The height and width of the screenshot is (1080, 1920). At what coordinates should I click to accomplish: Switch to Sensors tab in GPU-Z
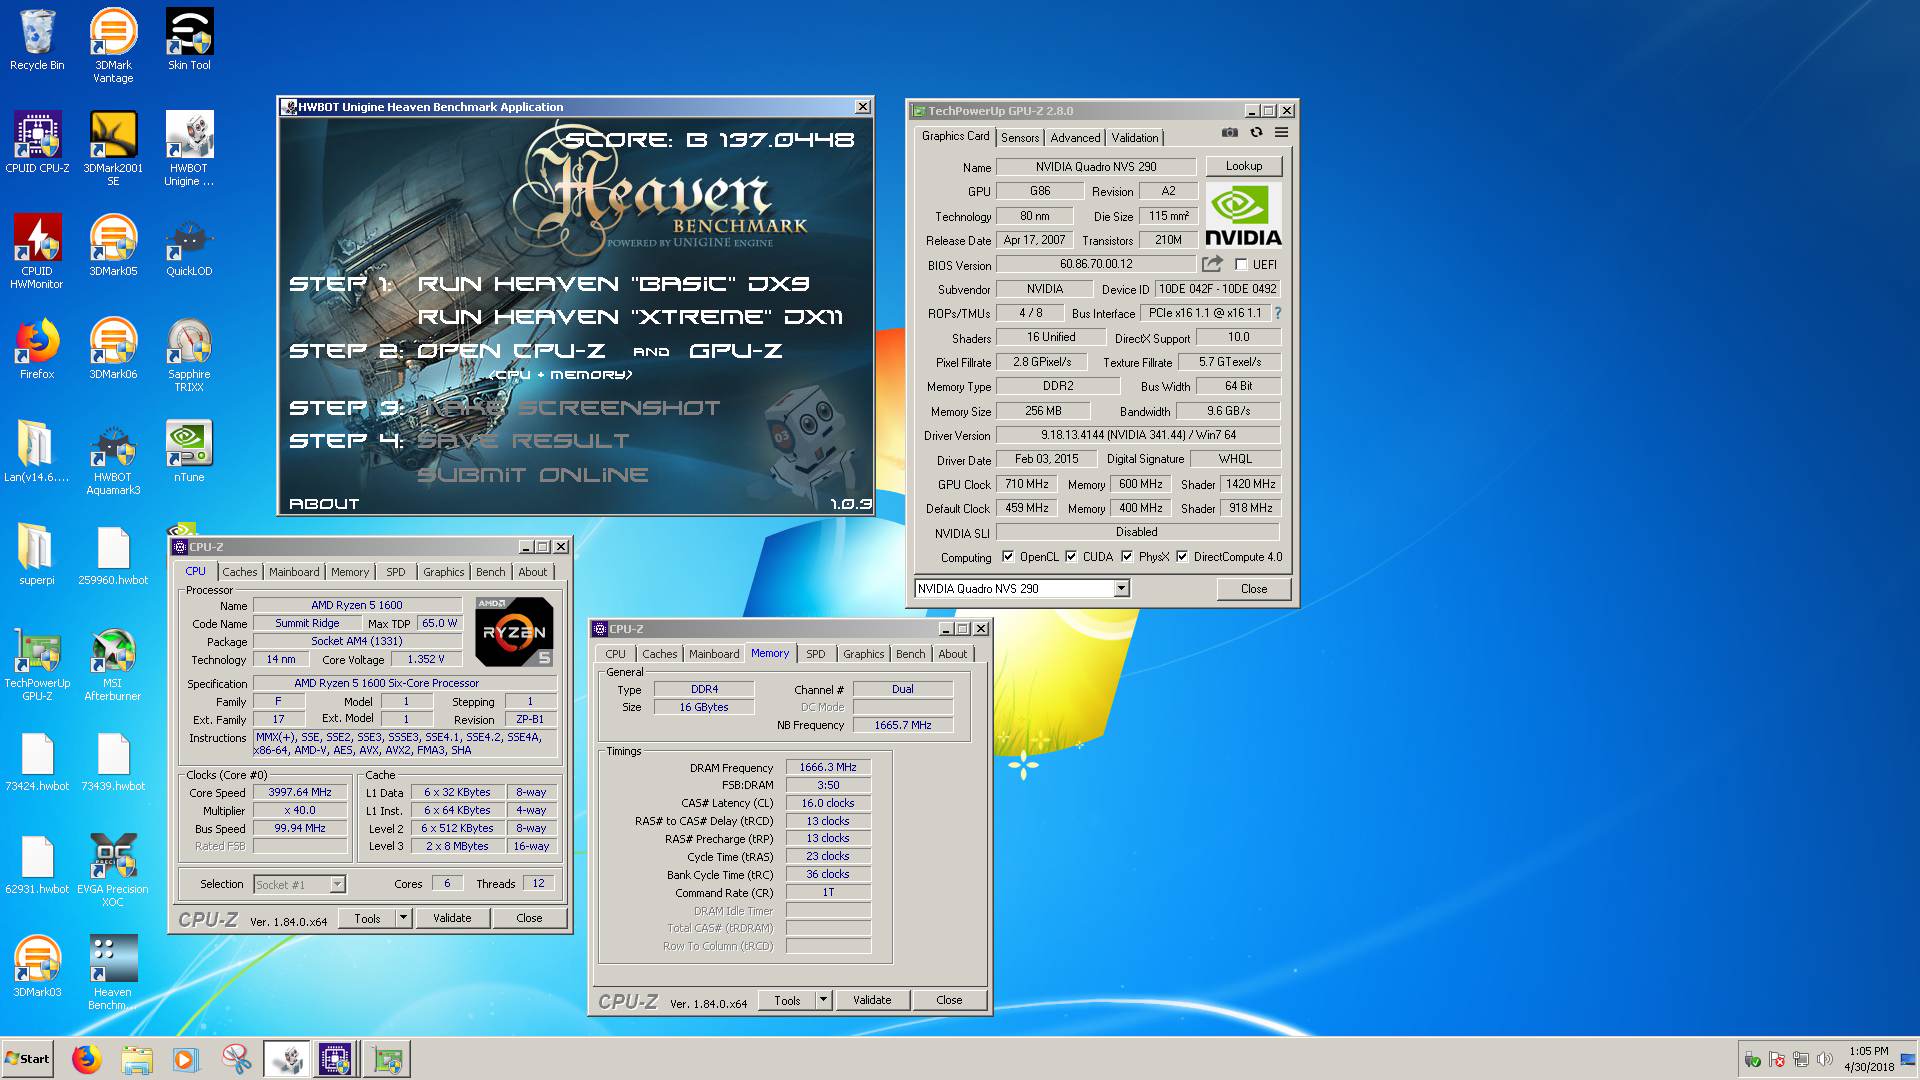click(1020, 138)
